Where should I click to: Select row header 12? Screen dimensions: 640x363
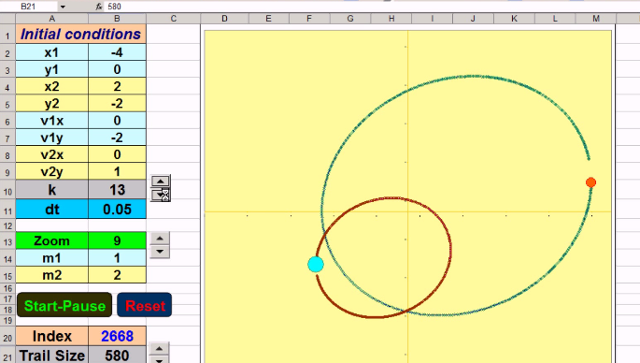point(8,225)
